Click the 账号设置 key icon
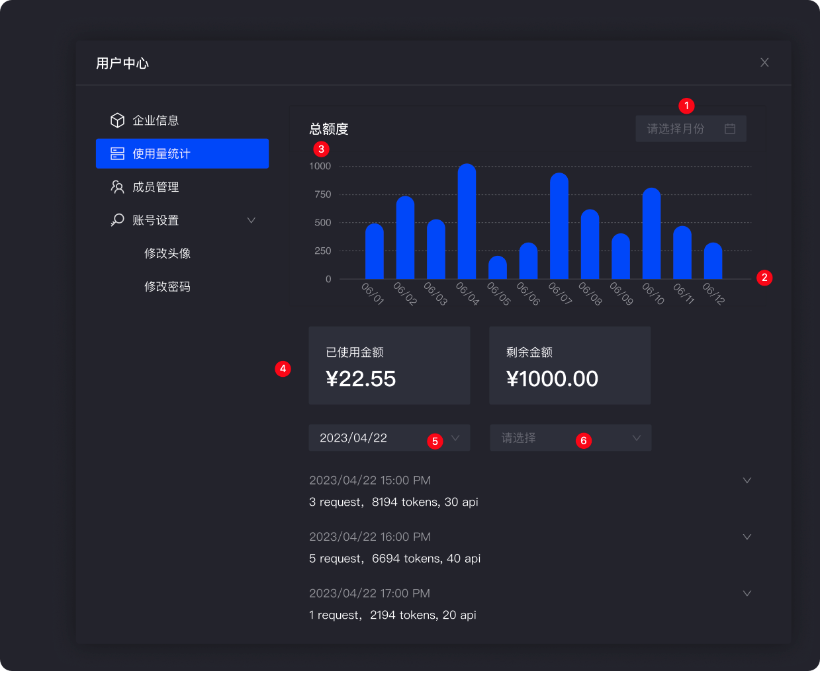This screenshot has width=827, height=673. [x=117, y=220]
